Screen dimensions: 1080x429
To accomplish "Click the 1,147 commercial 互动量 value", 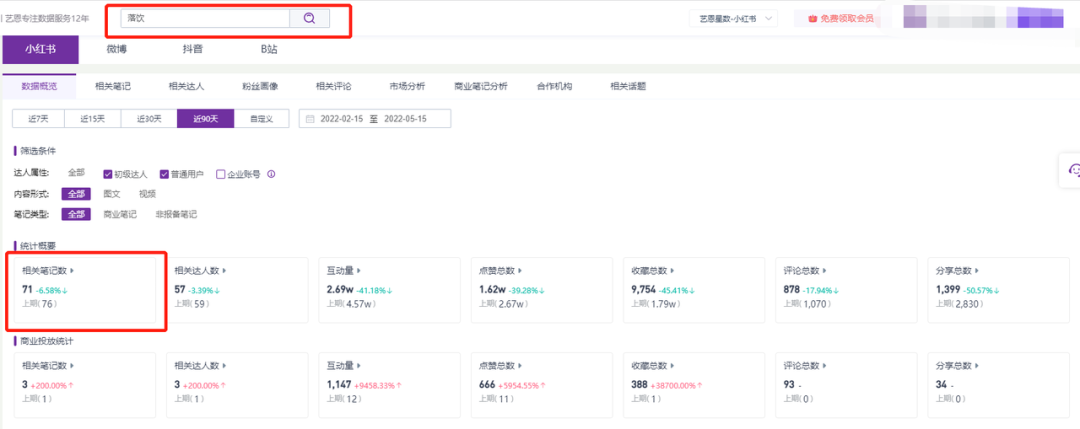I will pyautogui.click(x=340, y=384).
